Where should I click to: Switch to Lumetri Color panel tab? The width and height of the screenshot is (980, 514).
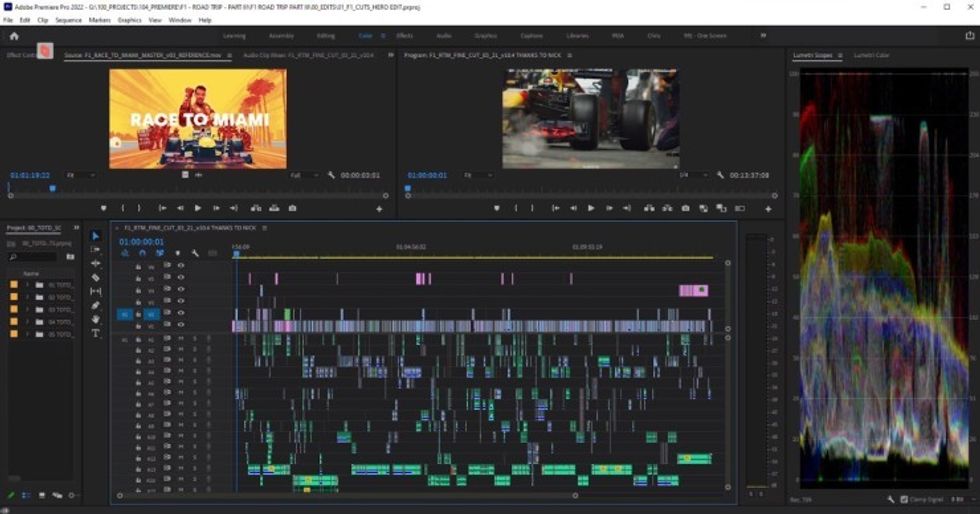(871, 55)
